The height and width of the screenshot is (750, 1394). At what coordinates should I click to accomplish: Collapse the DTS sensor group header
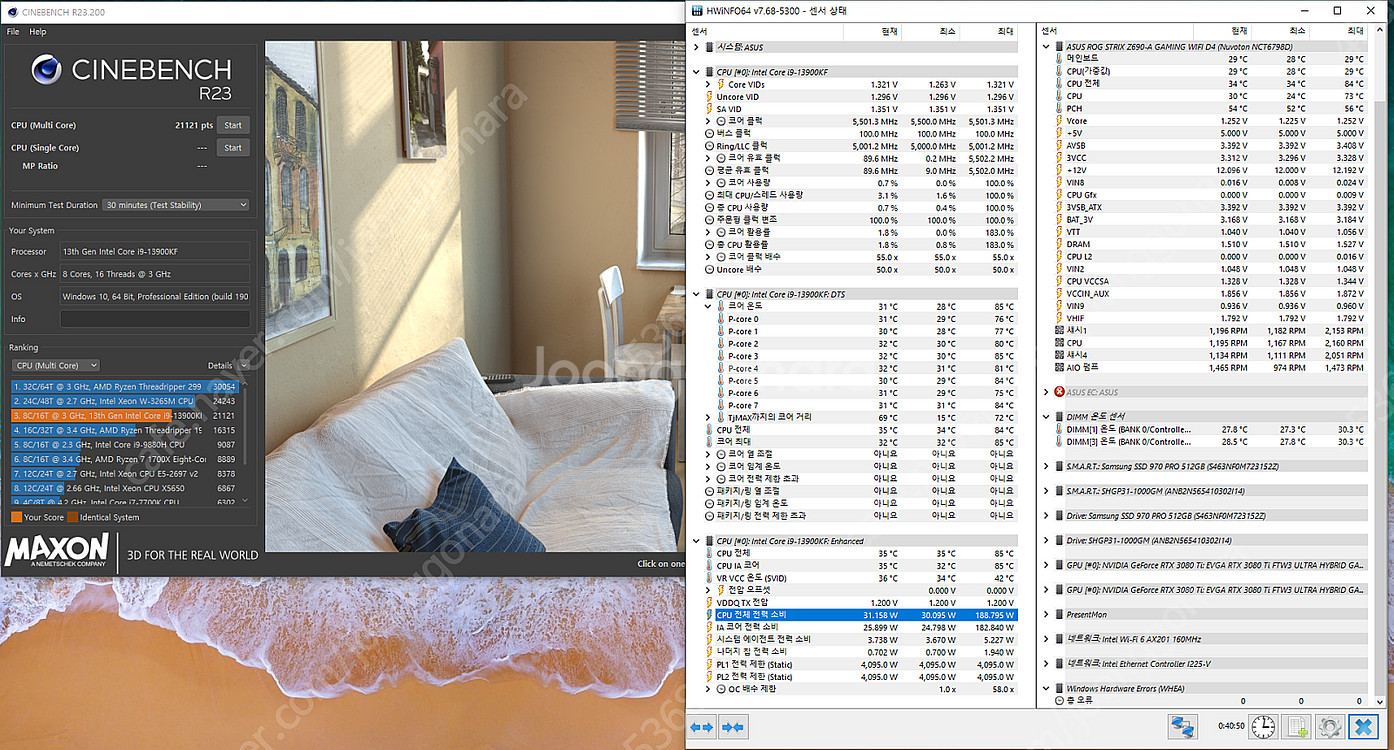click(696, 294)
